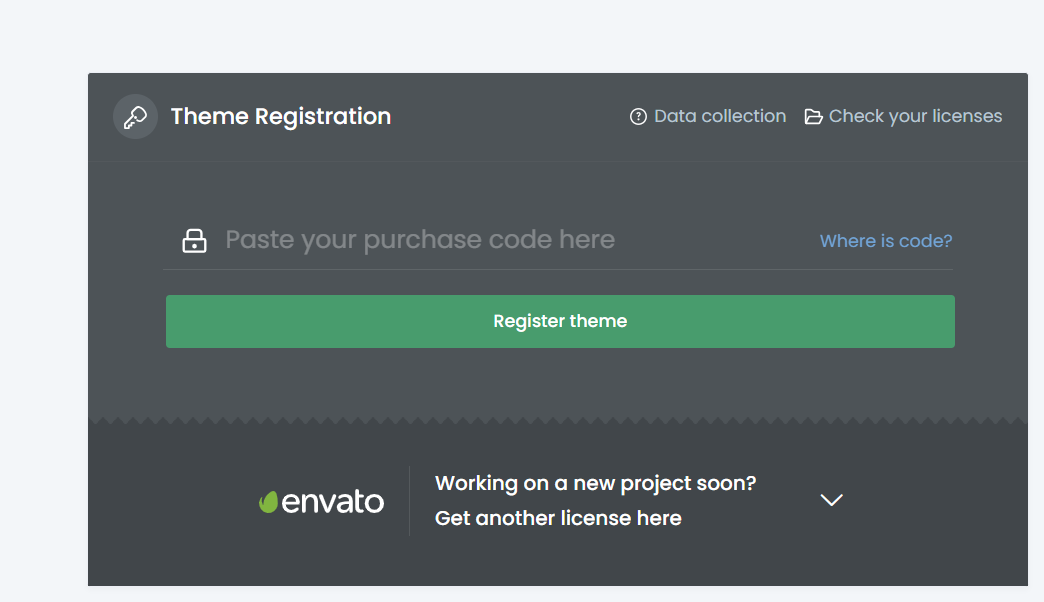Viewport: 1044px width, 602px height.
Task: Click the padlock icon in the code field
Action: [x=194, y=241]
